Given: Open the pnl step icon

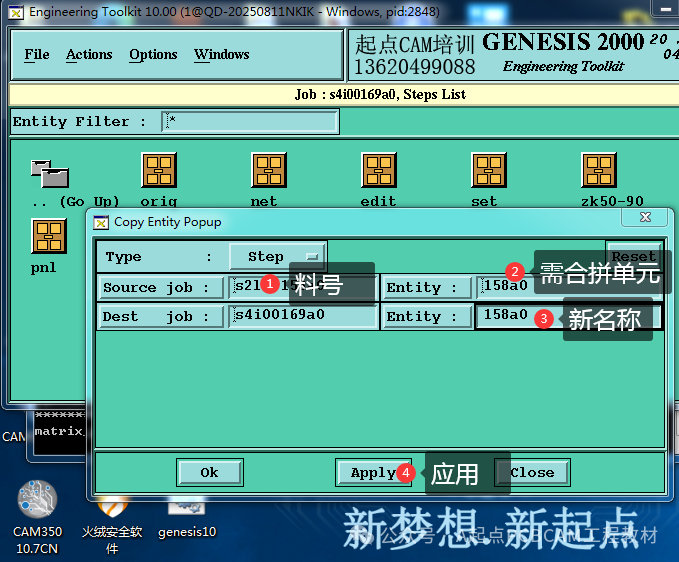Looking at the screenshot, I should pos(49,236).
